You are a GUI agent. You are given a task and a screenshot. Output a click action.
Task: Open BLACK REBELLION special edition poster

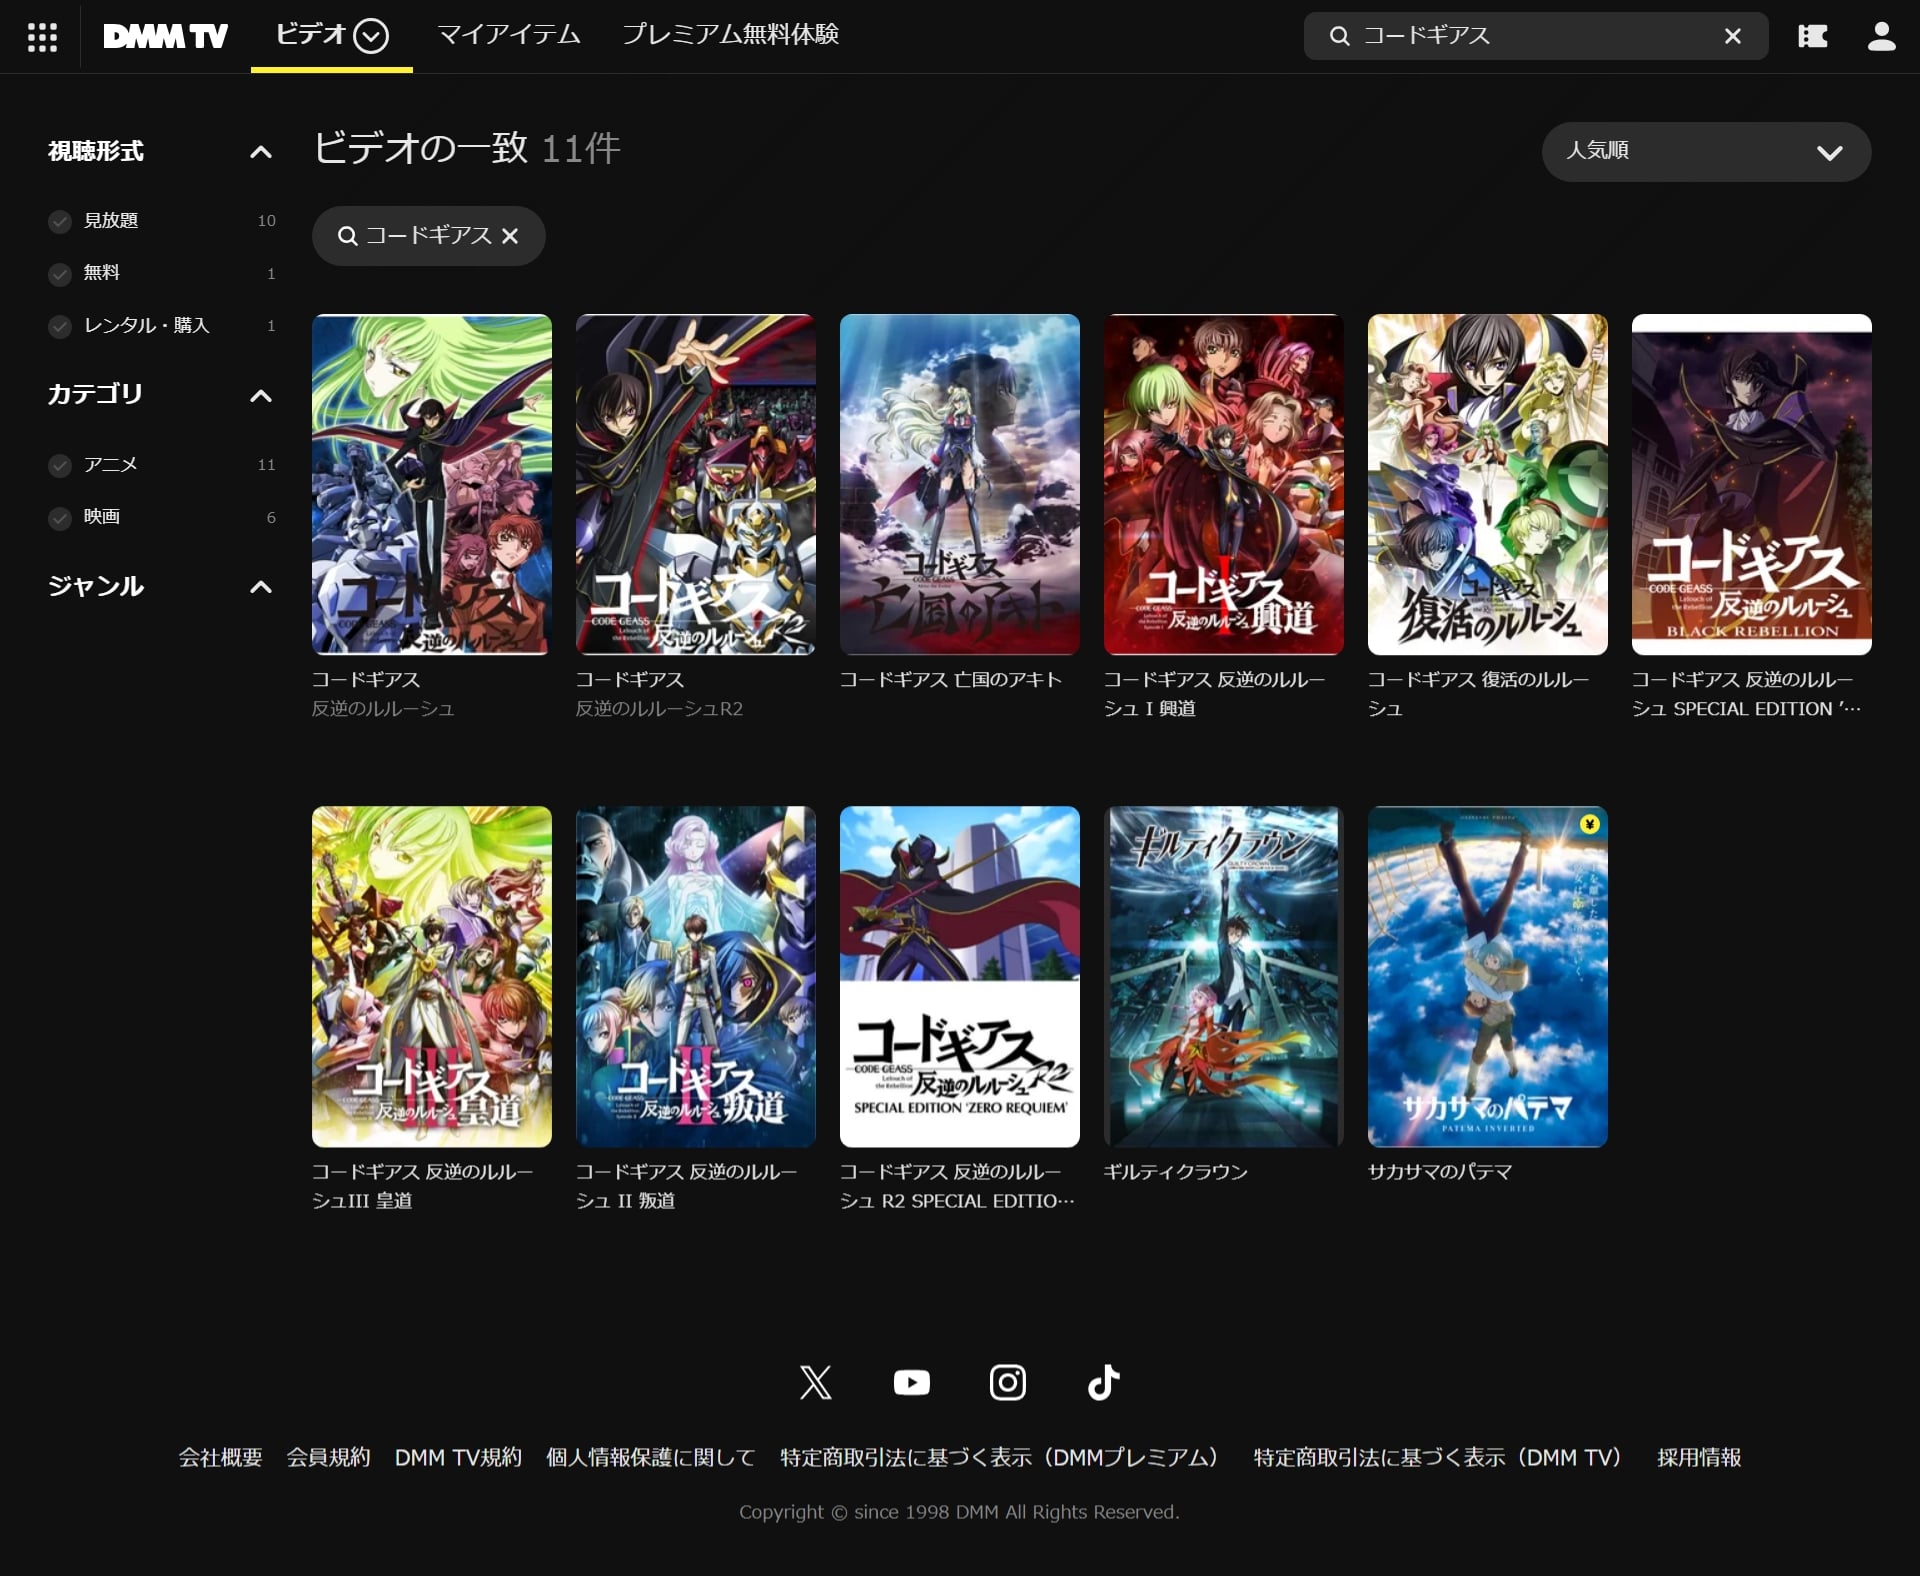(1752, 485)
